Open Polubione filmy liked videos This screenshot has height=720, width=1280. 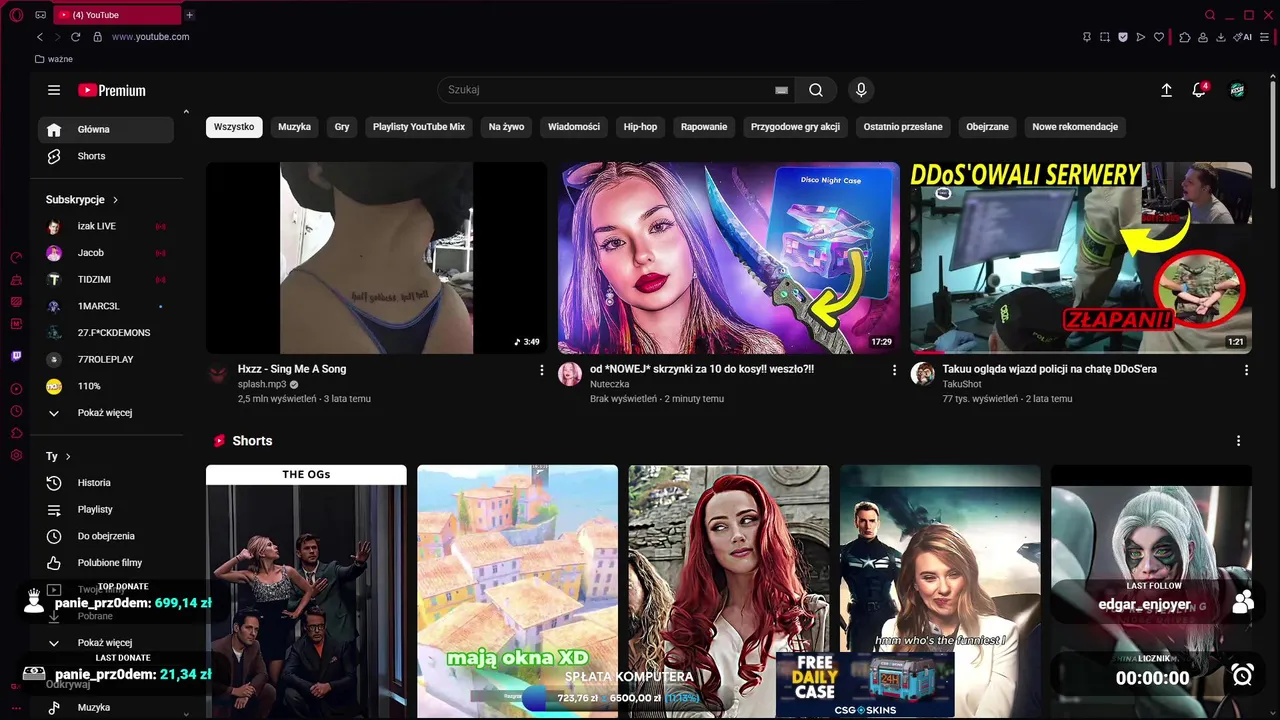pyautogui.click(x=106, y=563)
